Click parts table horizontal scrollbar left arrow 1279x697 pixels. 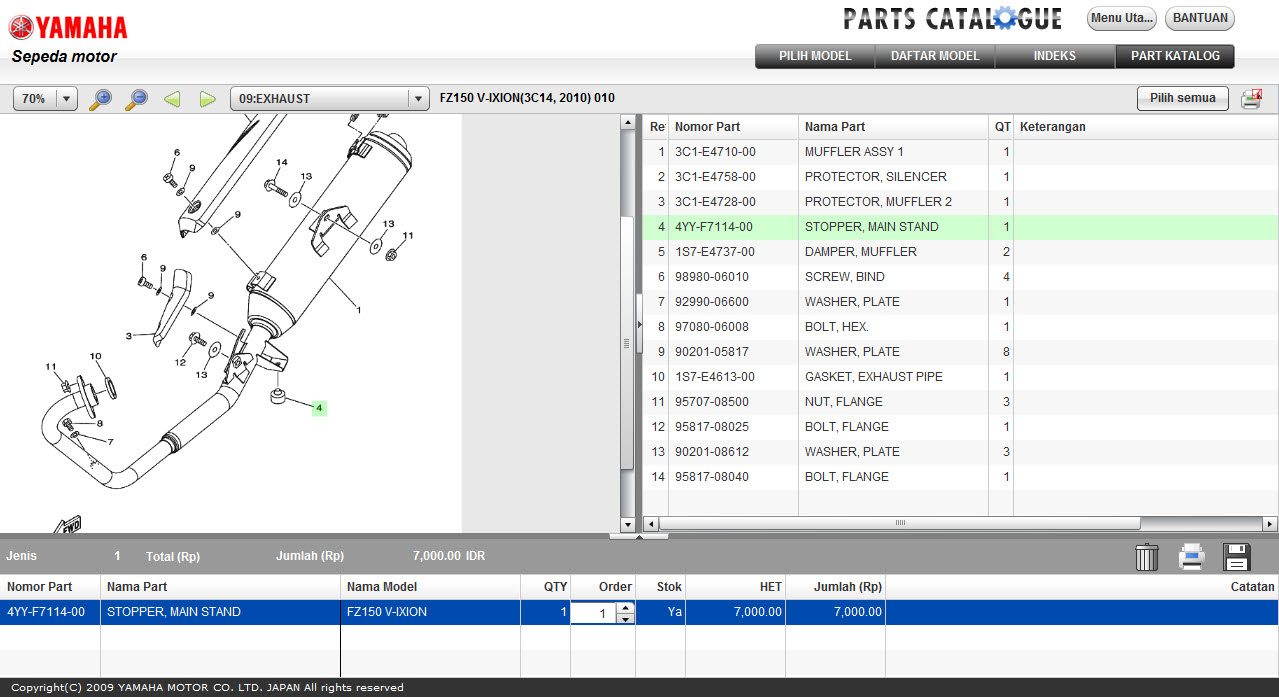pos(650,523)
